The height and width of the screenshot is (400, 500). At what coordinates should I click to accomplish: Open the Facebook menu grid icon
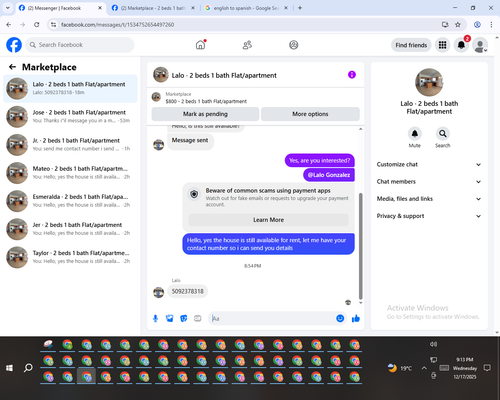(442, 45)
